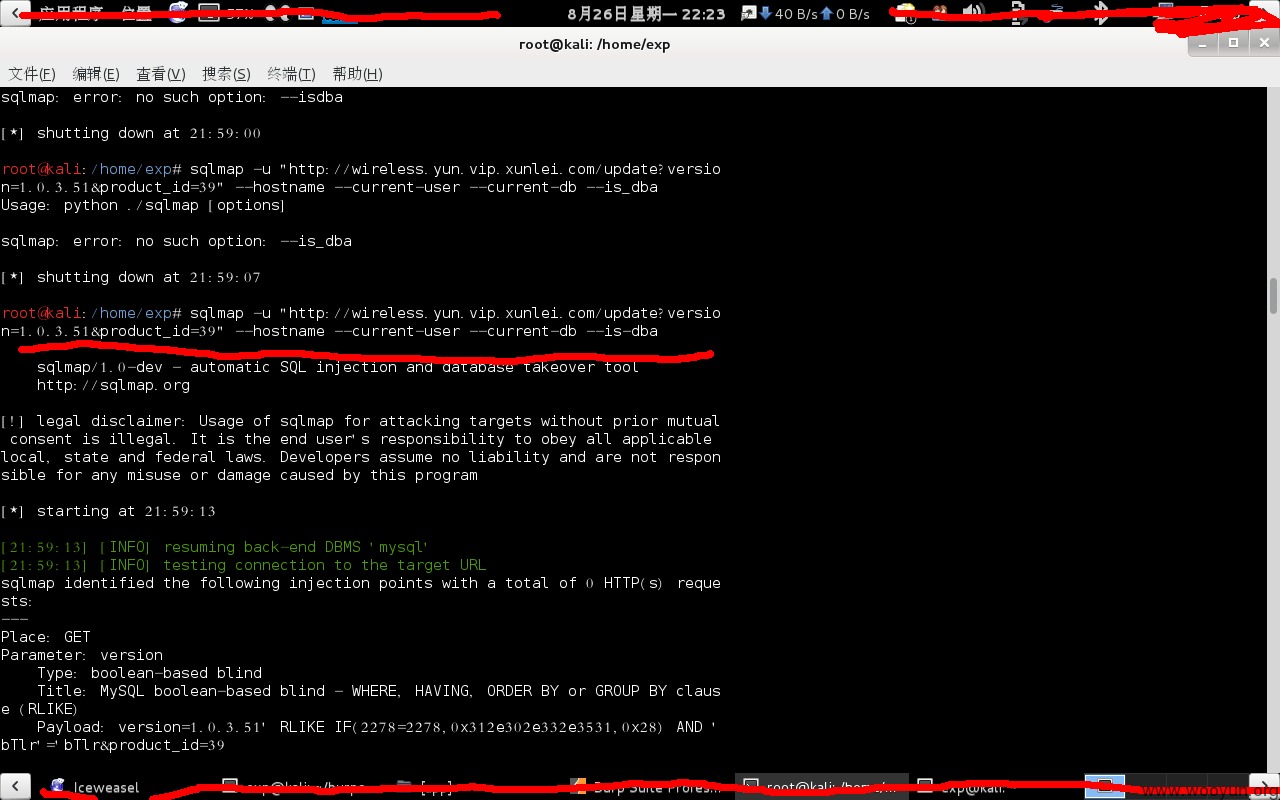Screen dimensions: 1280x800
Task: Open the 终端(T) menu
Action: pos(291,74)
